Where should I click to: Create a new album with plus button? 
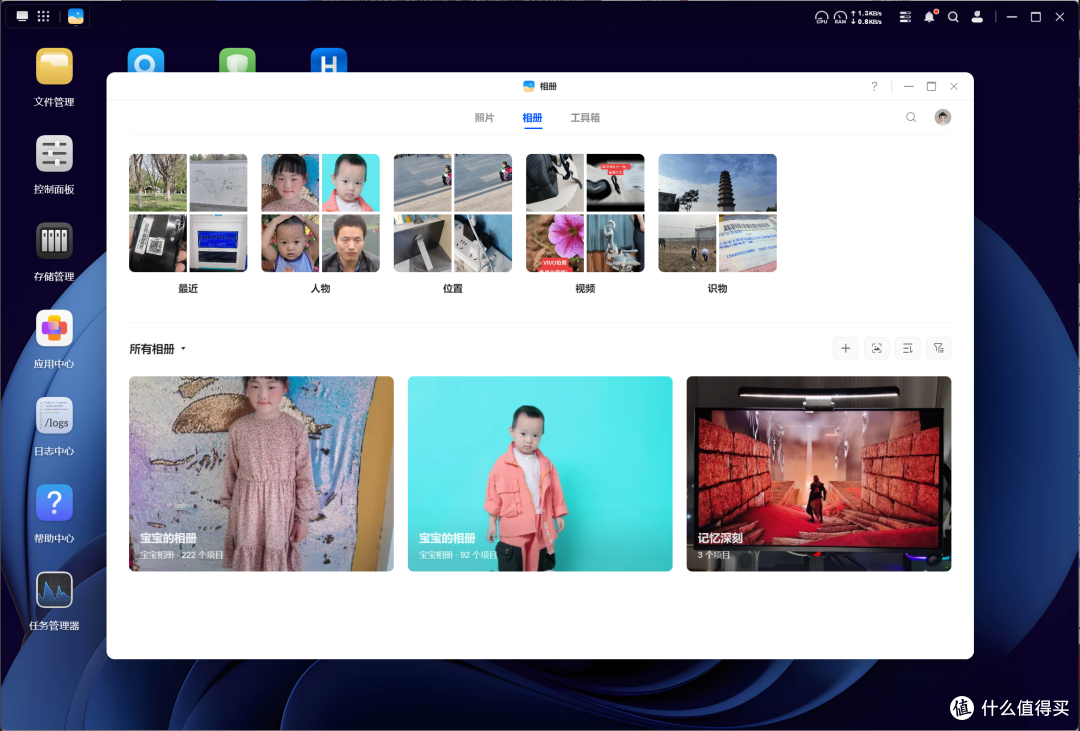point(845,349)
